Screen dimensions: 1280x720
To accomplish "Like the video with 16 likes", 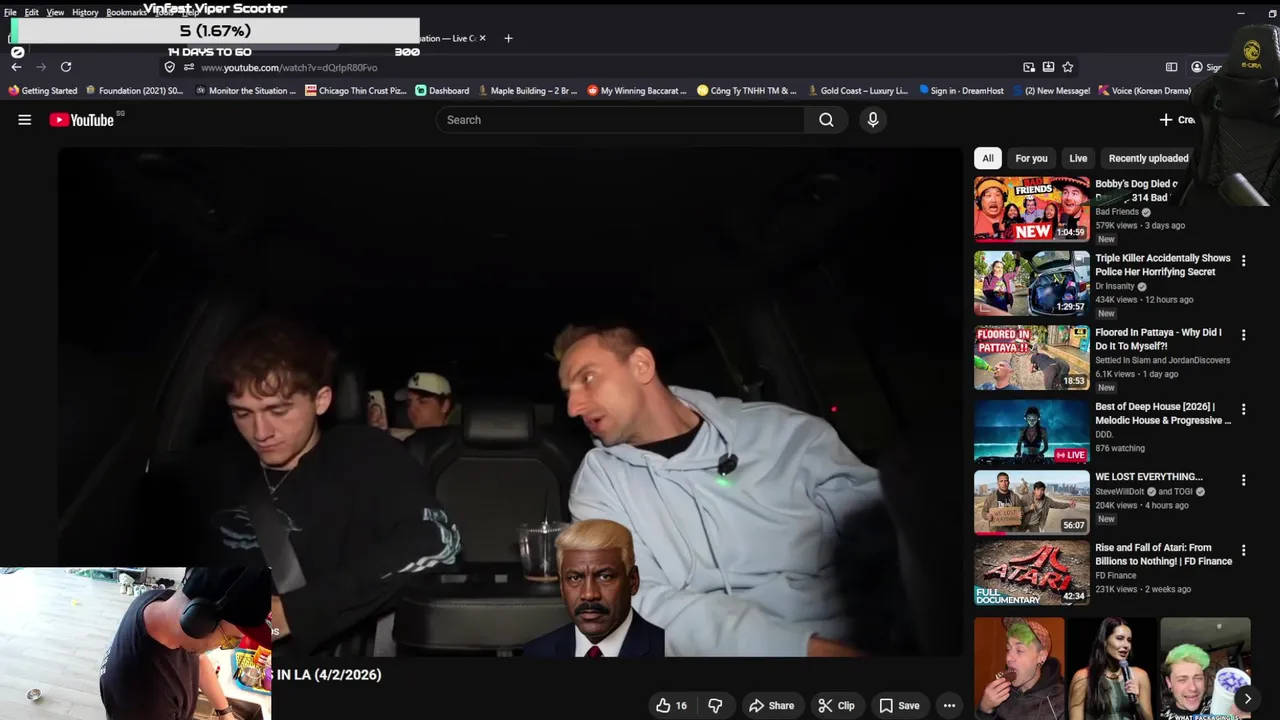I will click(671, 706).
